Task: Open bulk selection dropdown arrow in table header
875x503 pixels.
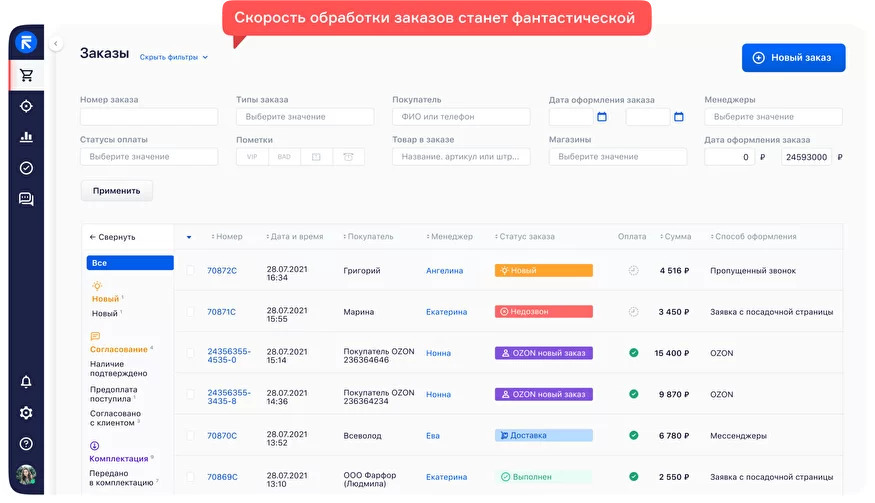Action: pos(189,237)
